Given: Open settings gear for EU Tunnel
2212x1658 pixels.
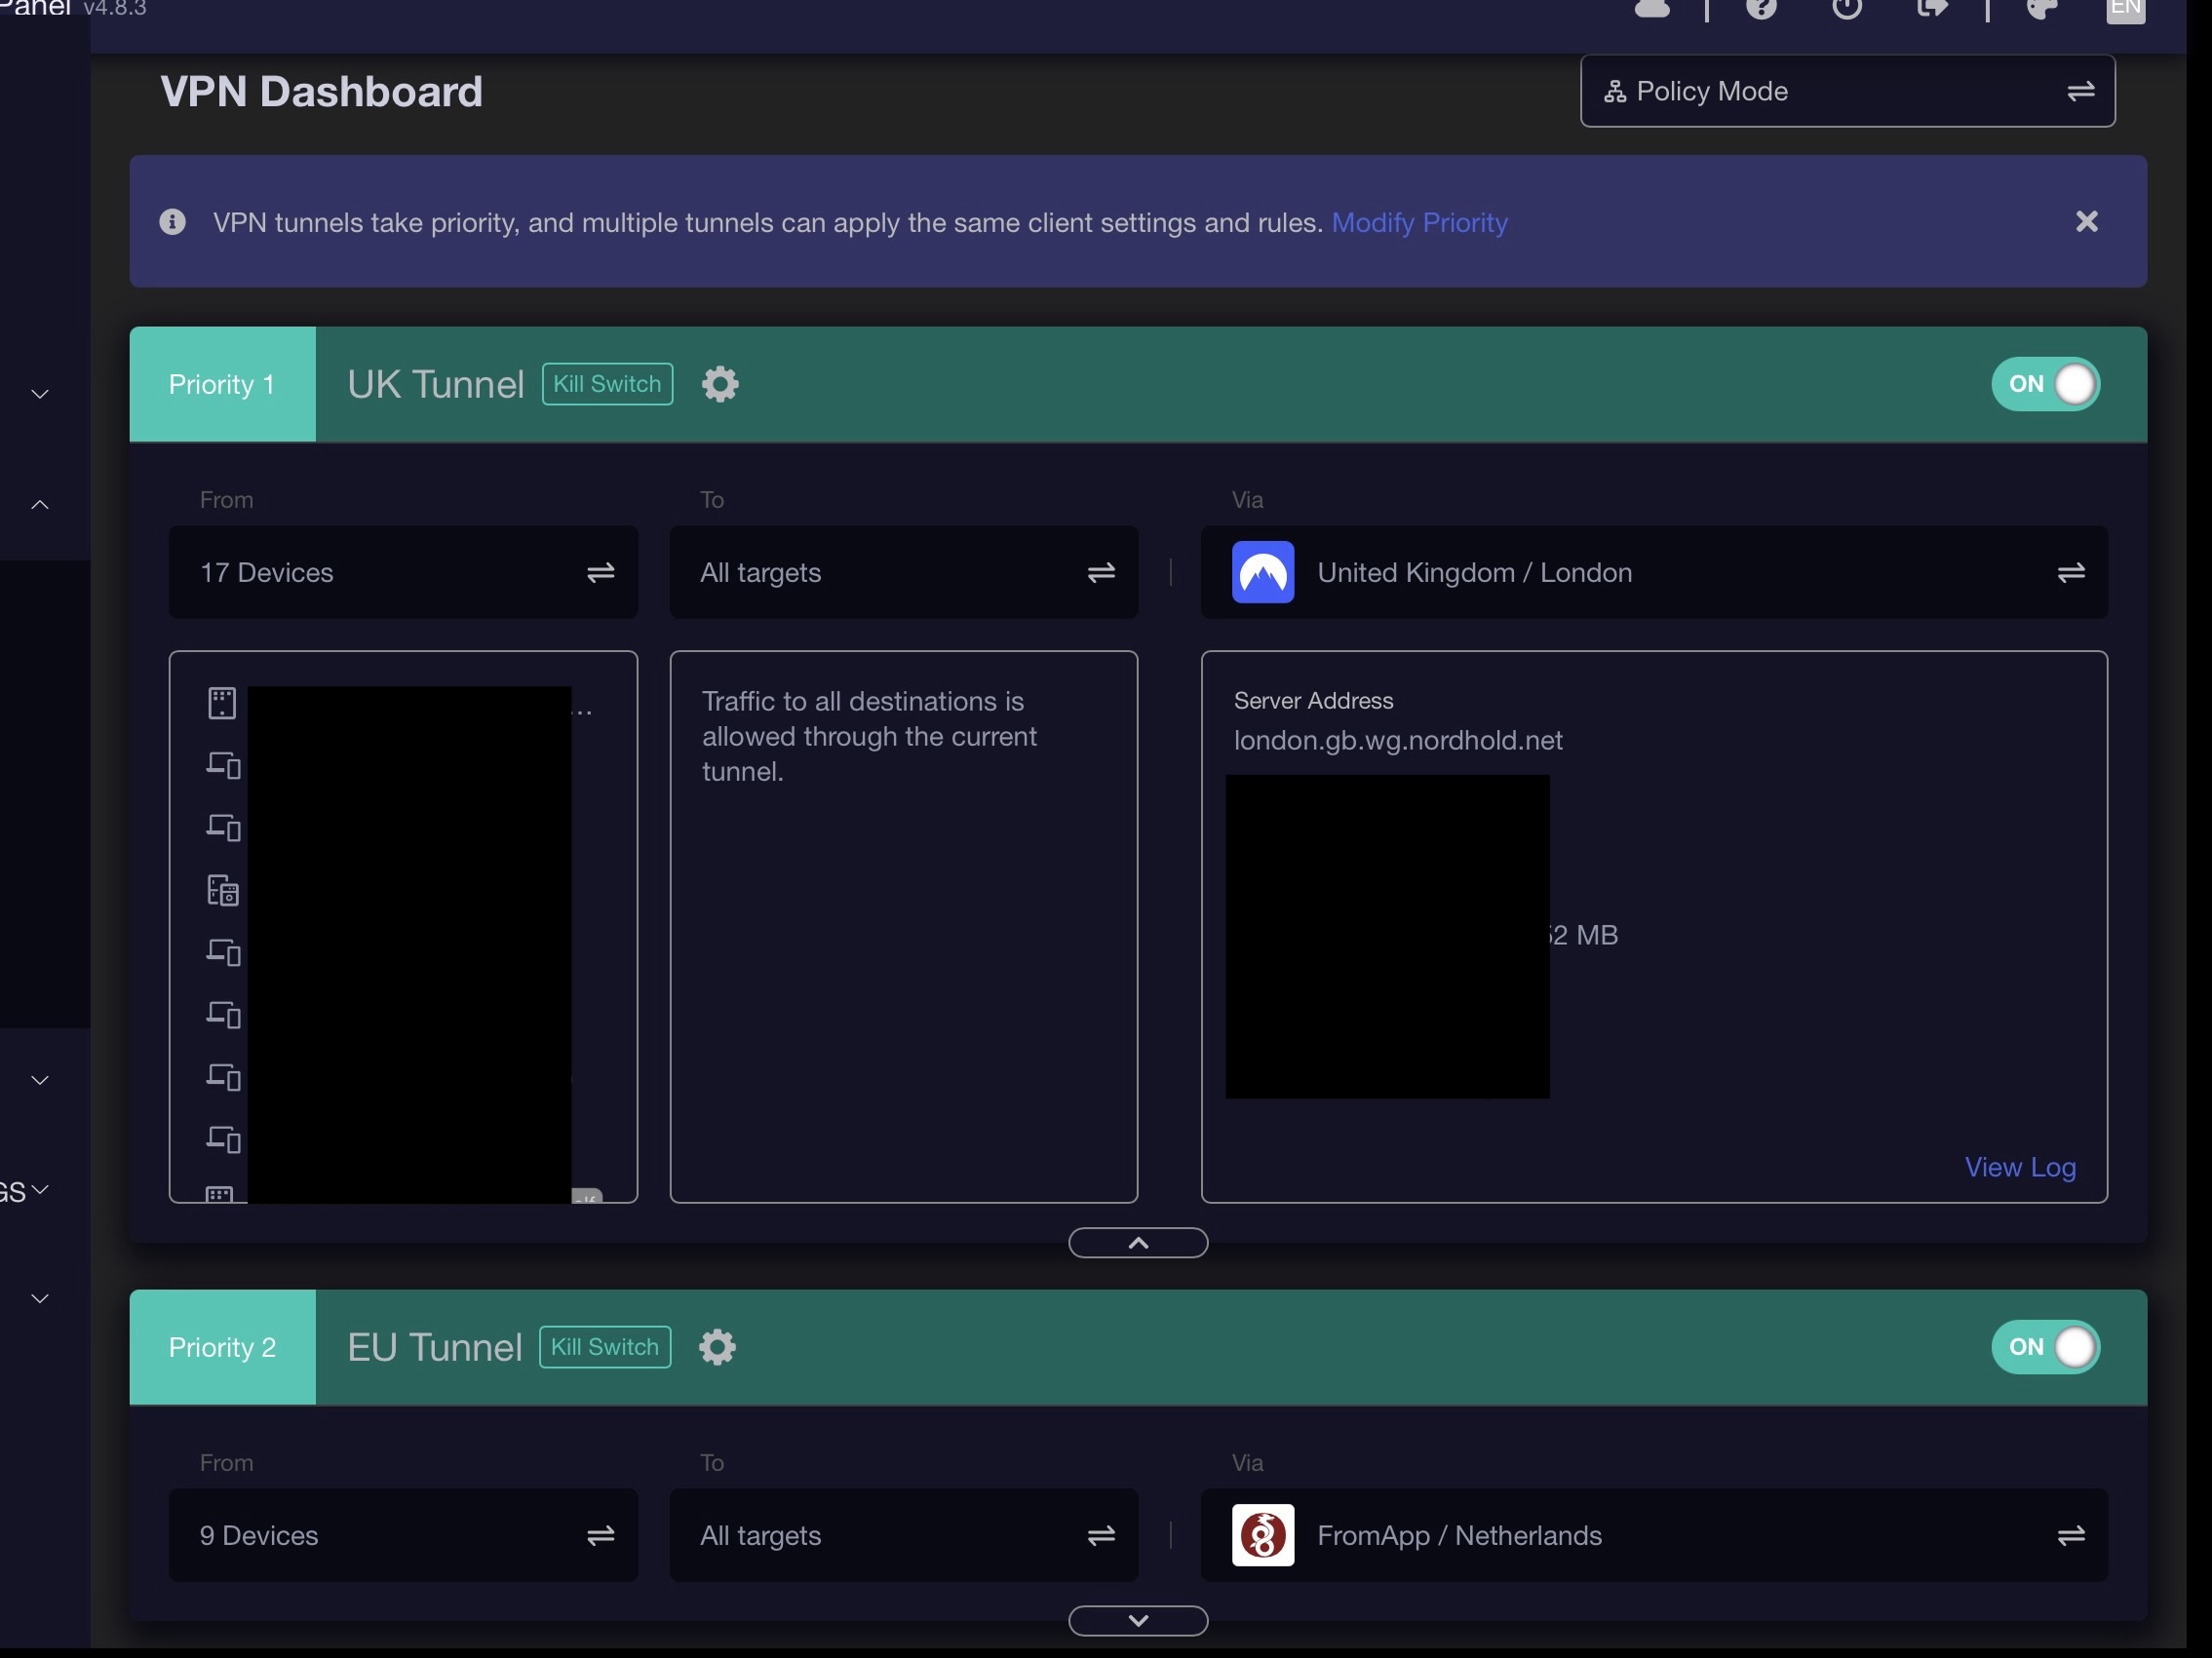Looking at the screenshot, I should click(717, 1347).
